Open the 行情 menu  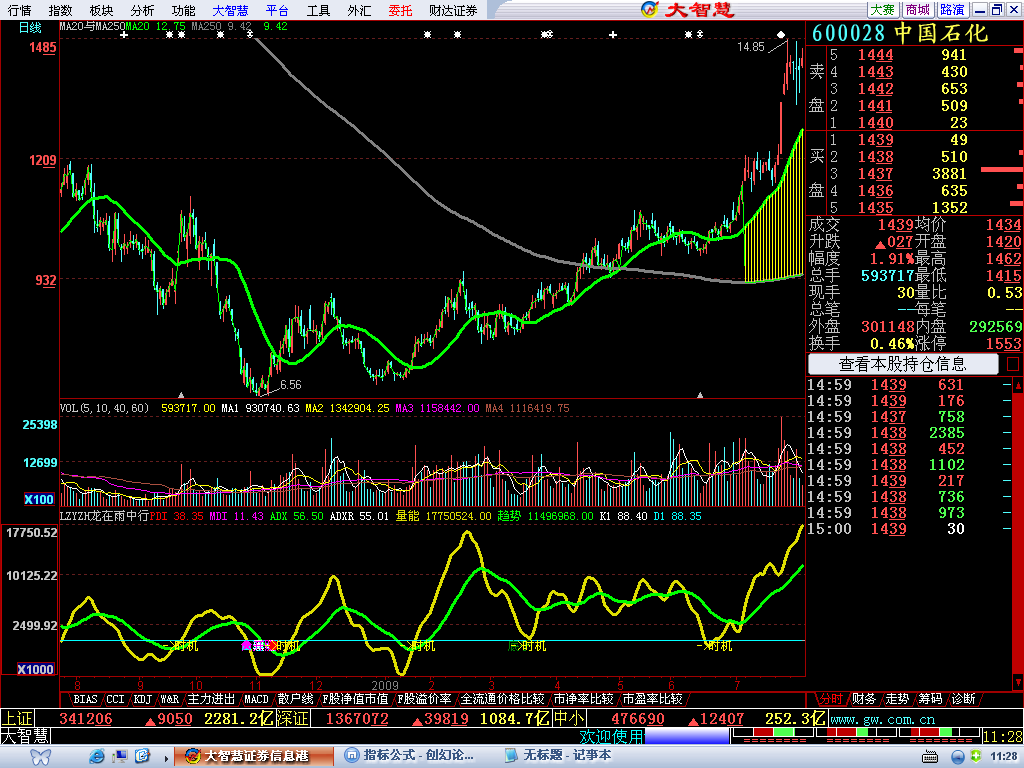pyautogui.click(x=20, y=10)
